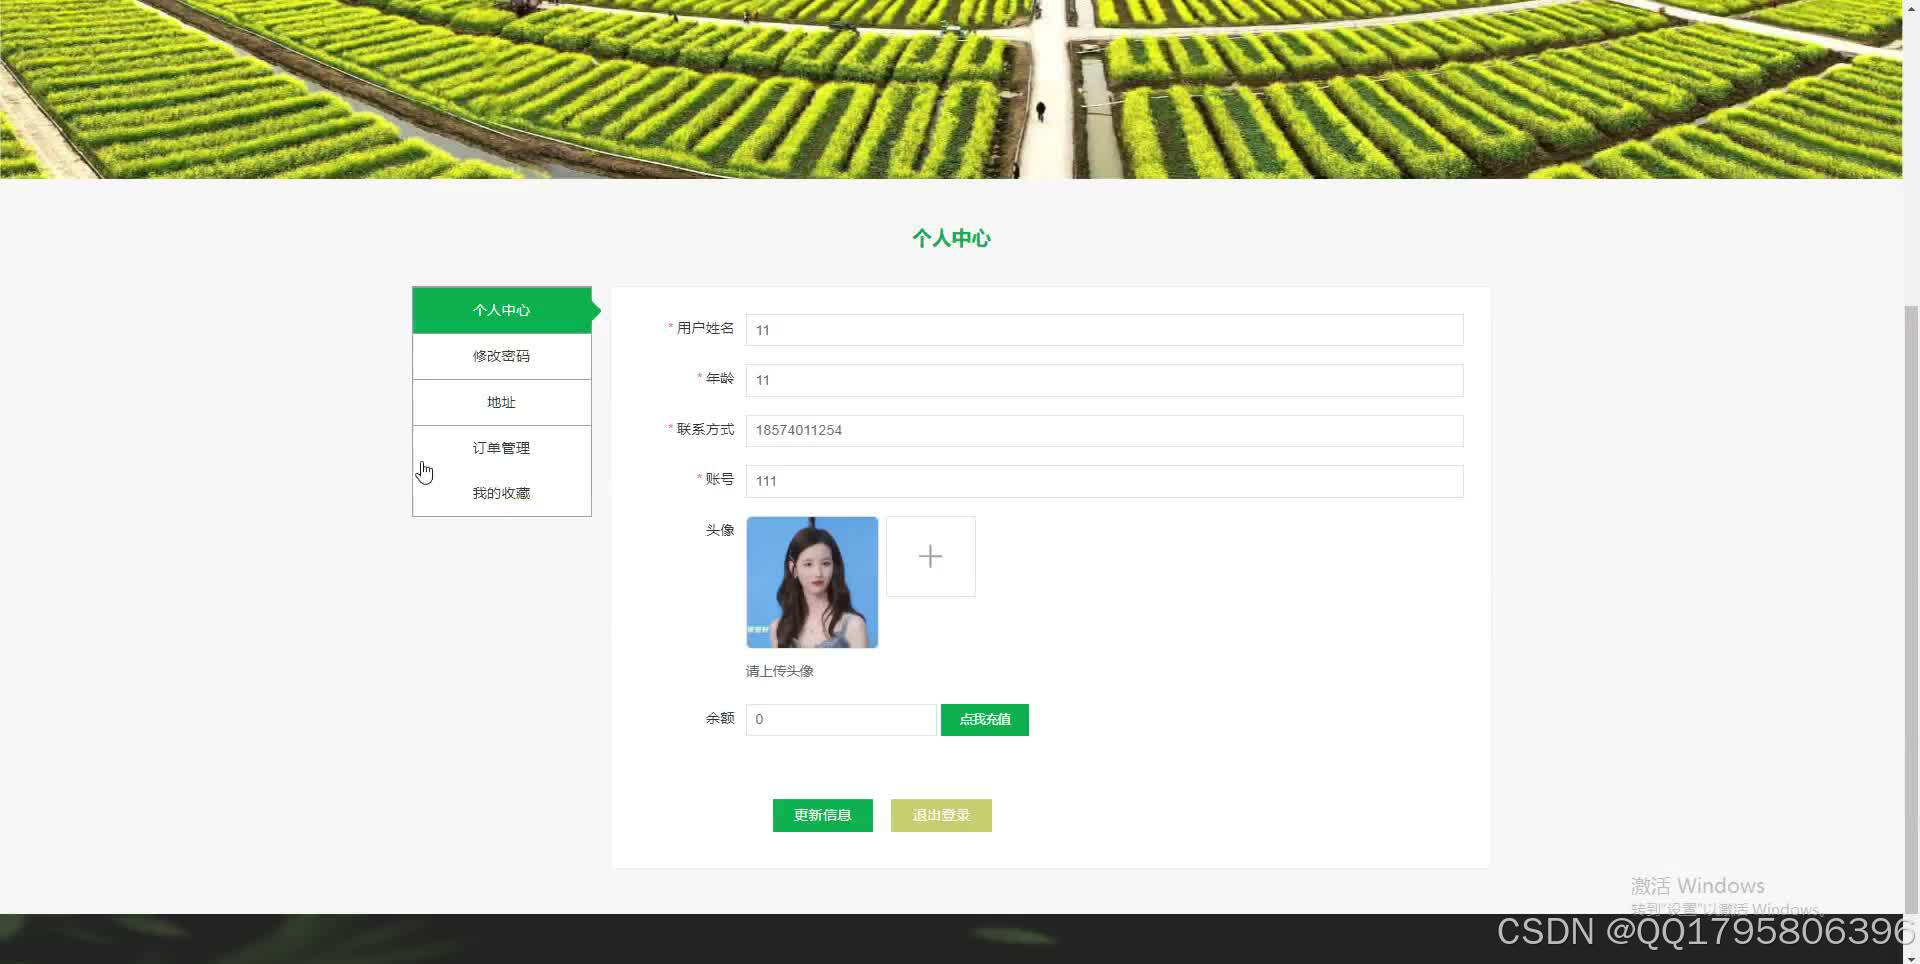Click the avatar upload plus icon
Screen dimensions: 1920x964
[x=930, y=556]
